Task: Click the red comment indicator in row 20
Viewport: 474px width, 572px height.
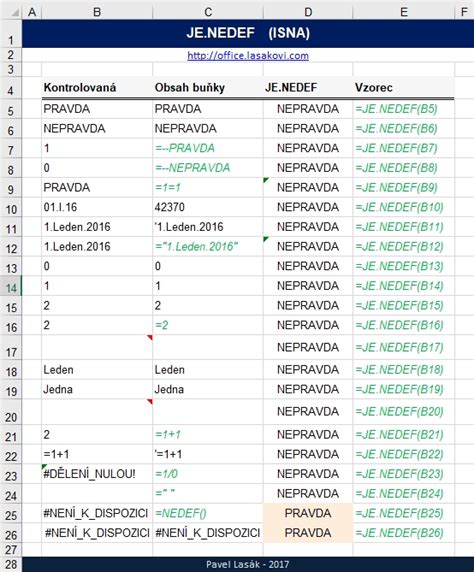Action: (x=150, y=402)
